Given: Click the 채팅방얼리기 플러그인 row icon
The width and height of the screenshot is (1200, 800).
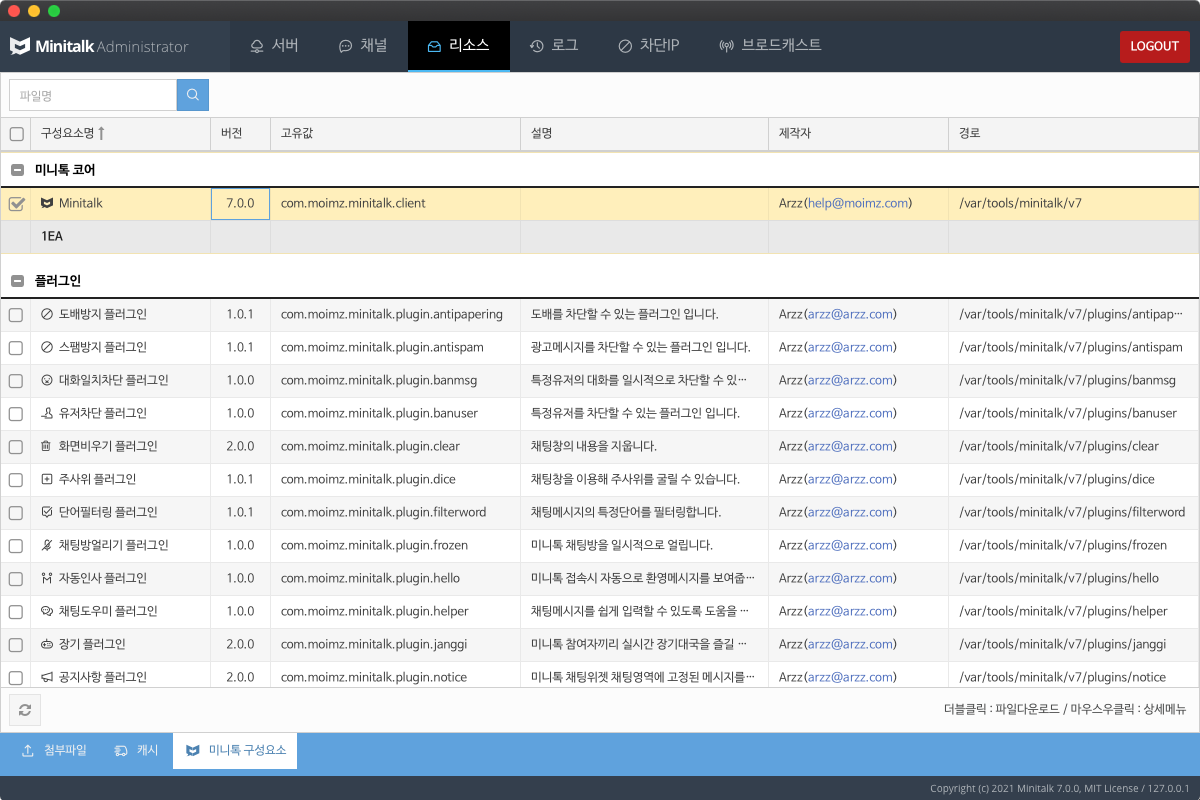Looking at the screenshot, I should tap(47, 545).
